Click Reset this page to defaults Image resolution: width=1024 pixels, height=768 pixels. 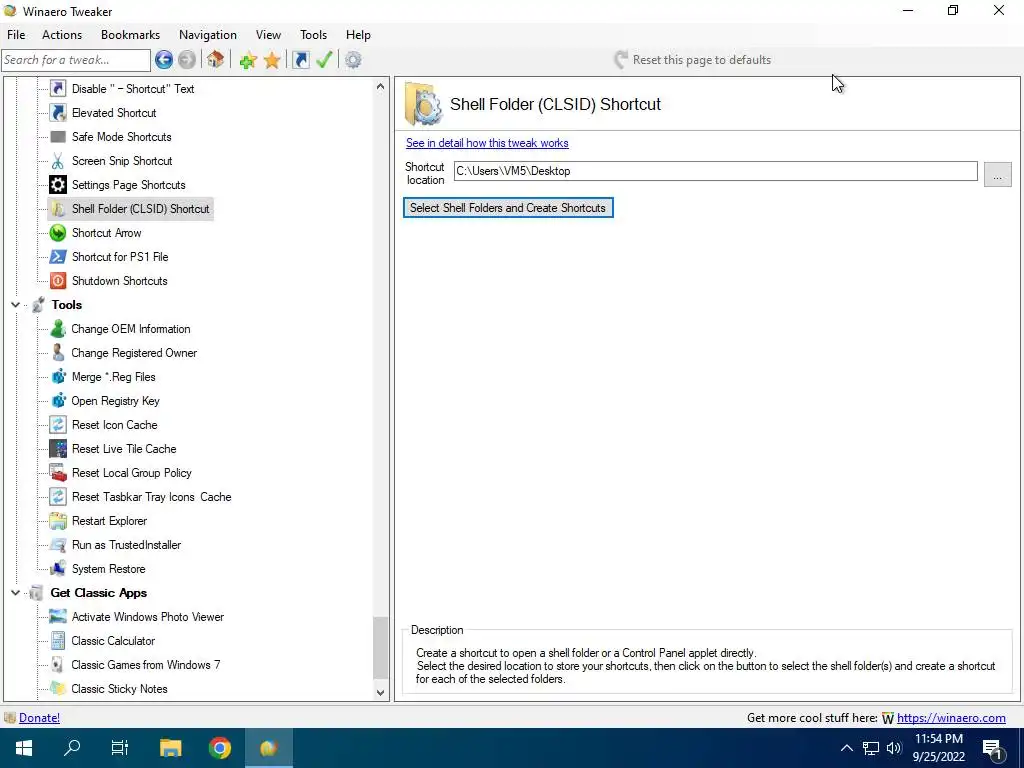coord(693,60)
